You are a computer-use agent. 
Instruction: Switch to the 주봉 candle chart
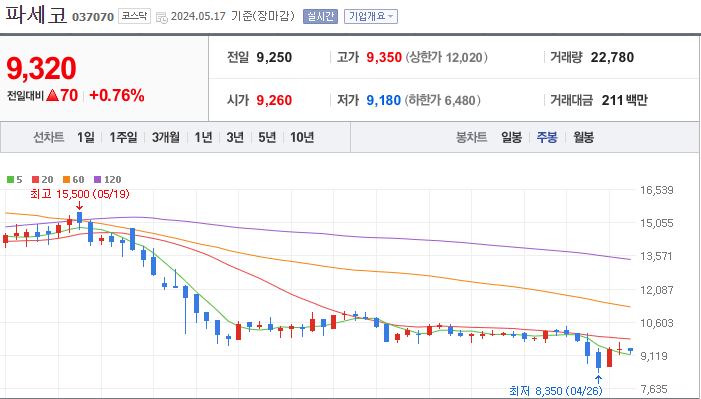pyautogui.click(x=547, y=137)
